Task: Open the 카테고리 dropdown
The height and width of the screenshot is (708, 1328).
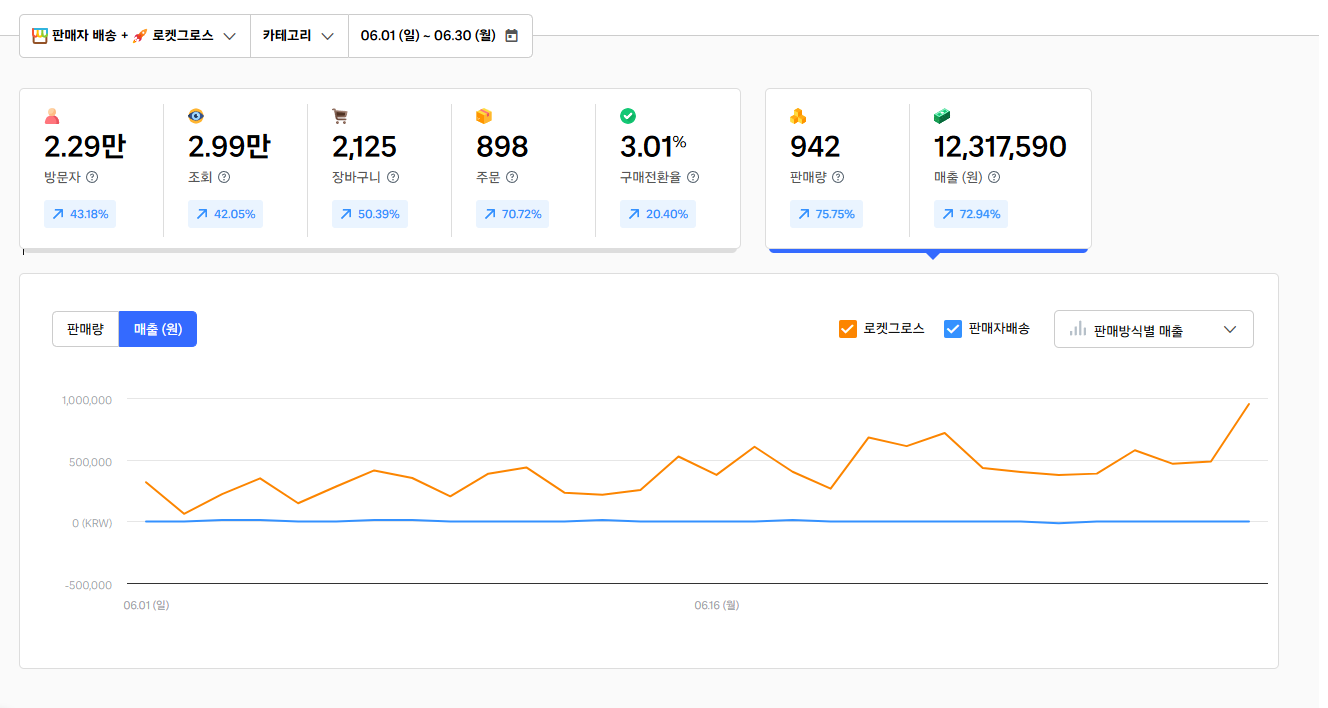Action: point(298,36)
